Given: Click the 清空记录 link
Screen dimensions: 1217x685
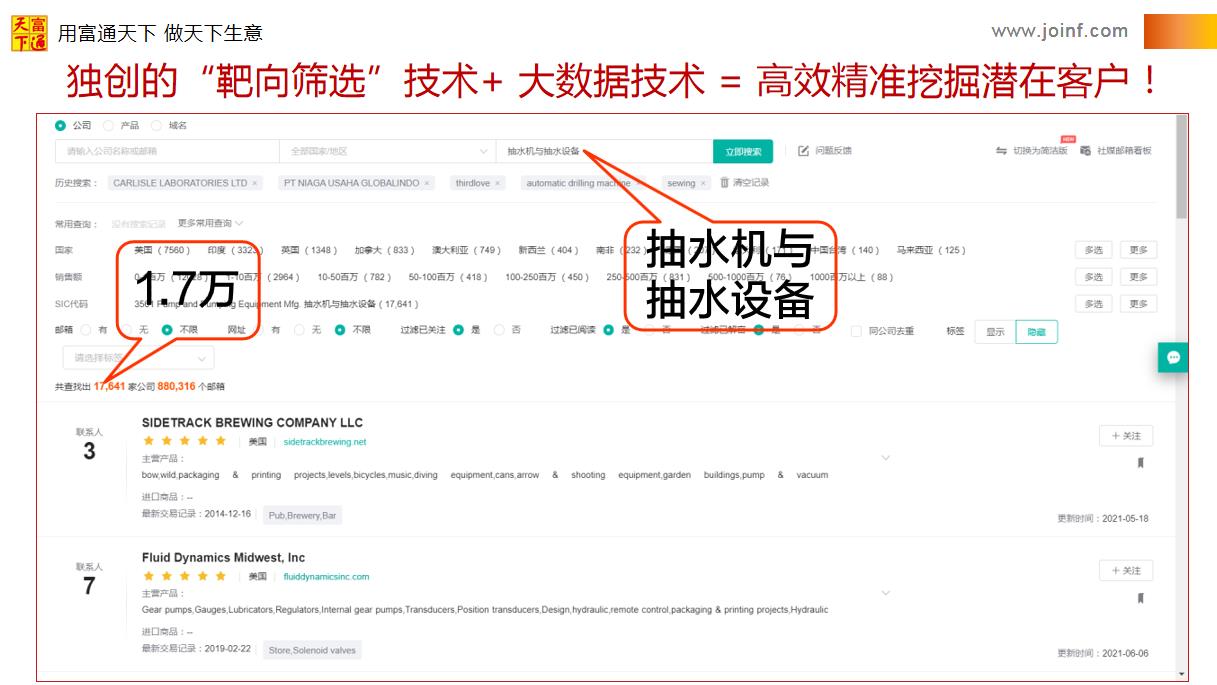Looking at the screenshot, I should (x=751, y=183).
